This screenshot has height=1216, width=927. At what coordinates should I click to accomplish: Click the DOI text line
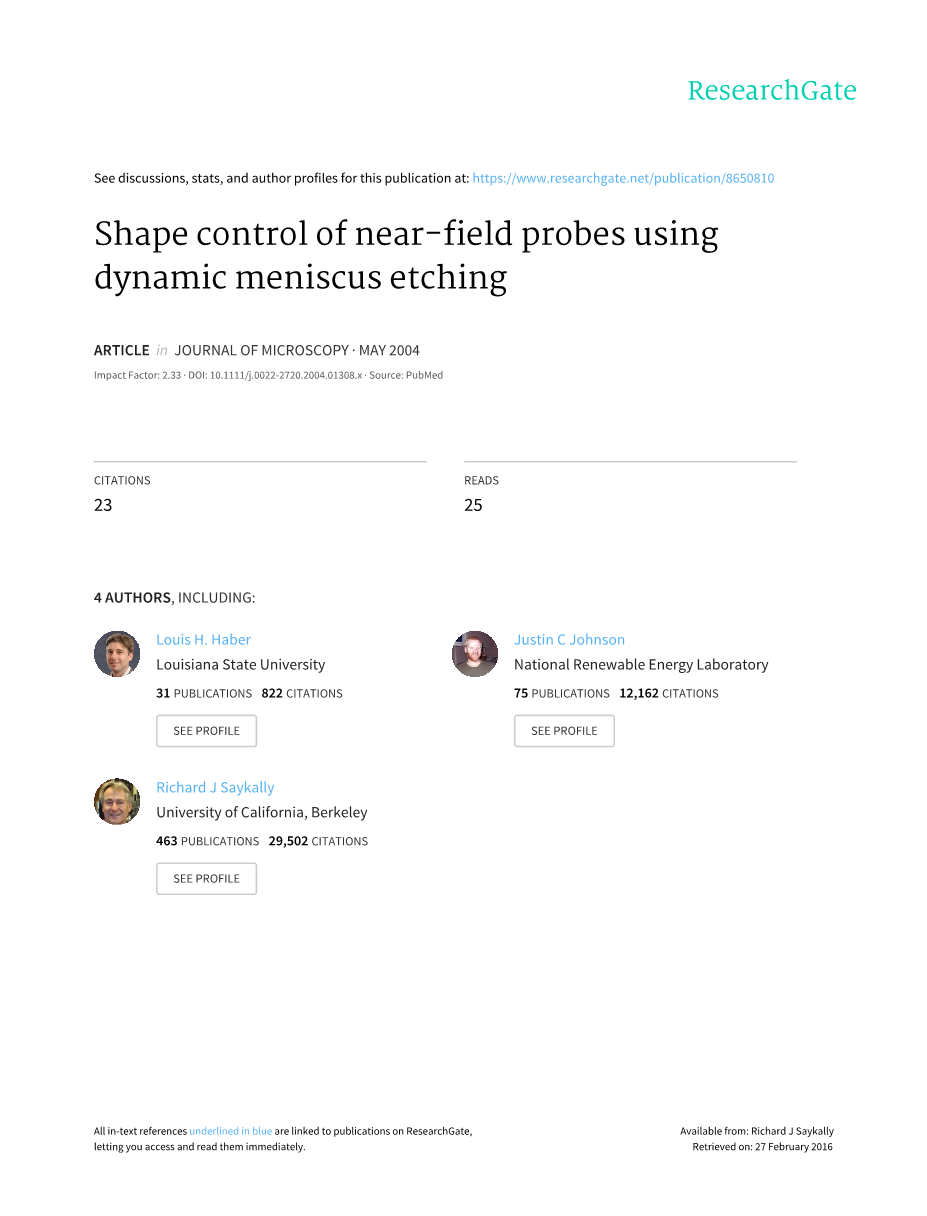(x=274, y=375)
